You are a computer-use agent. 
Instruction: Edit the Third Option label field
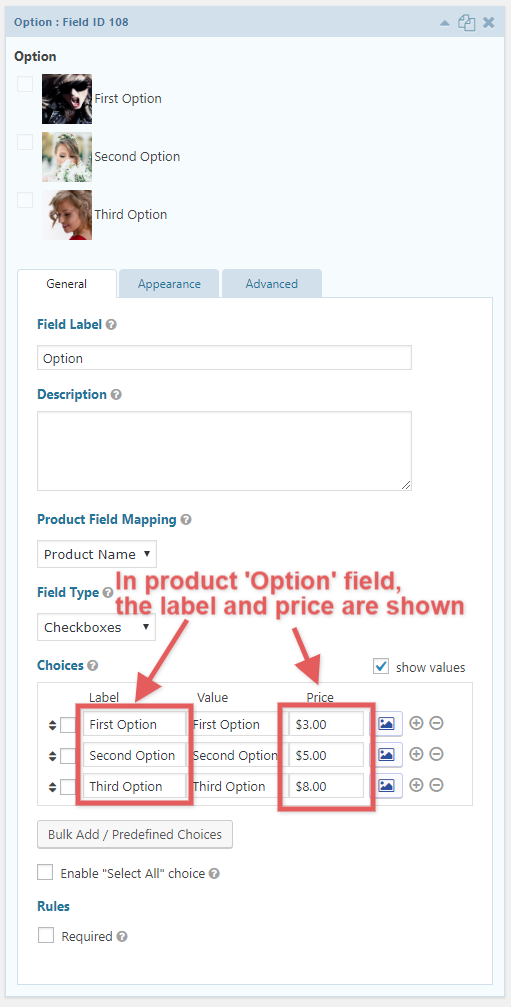tap(134, 786)
